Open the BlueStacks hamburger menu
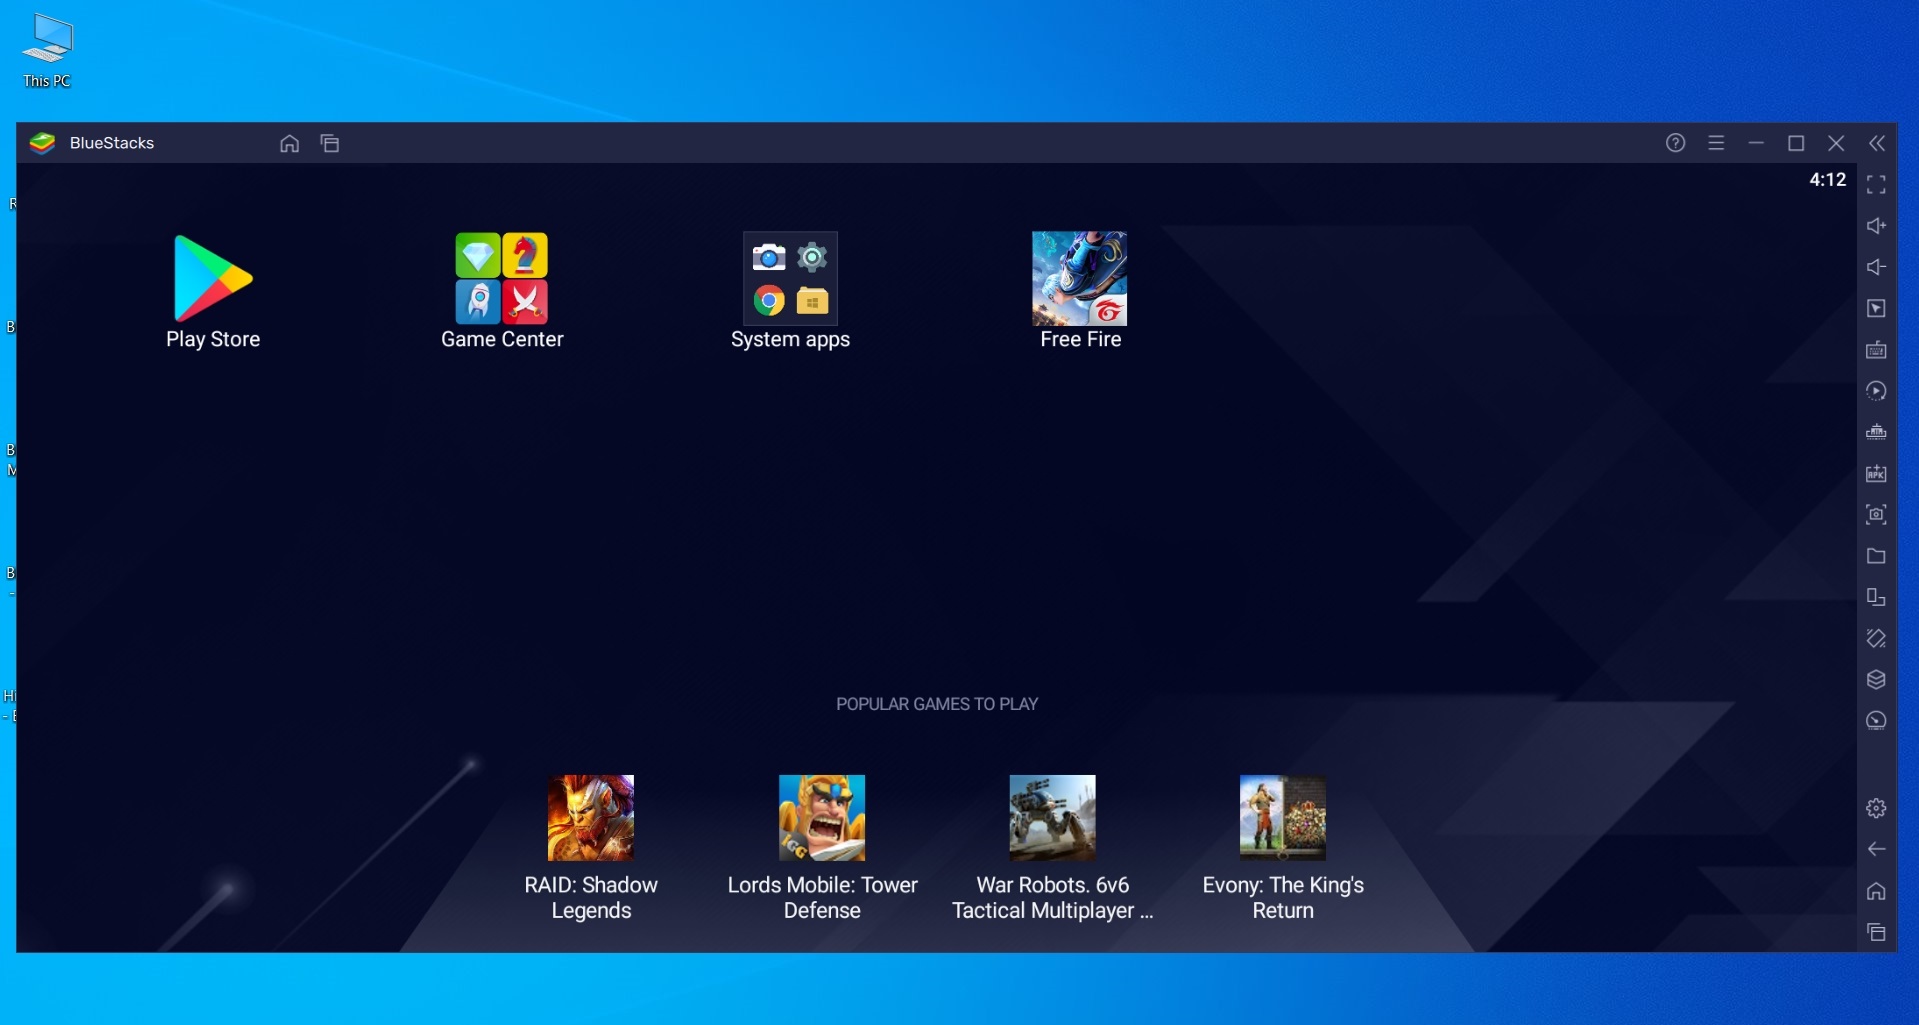Image resolution: width=1919 pixels, height=1025 pixels. point(1716,143)
